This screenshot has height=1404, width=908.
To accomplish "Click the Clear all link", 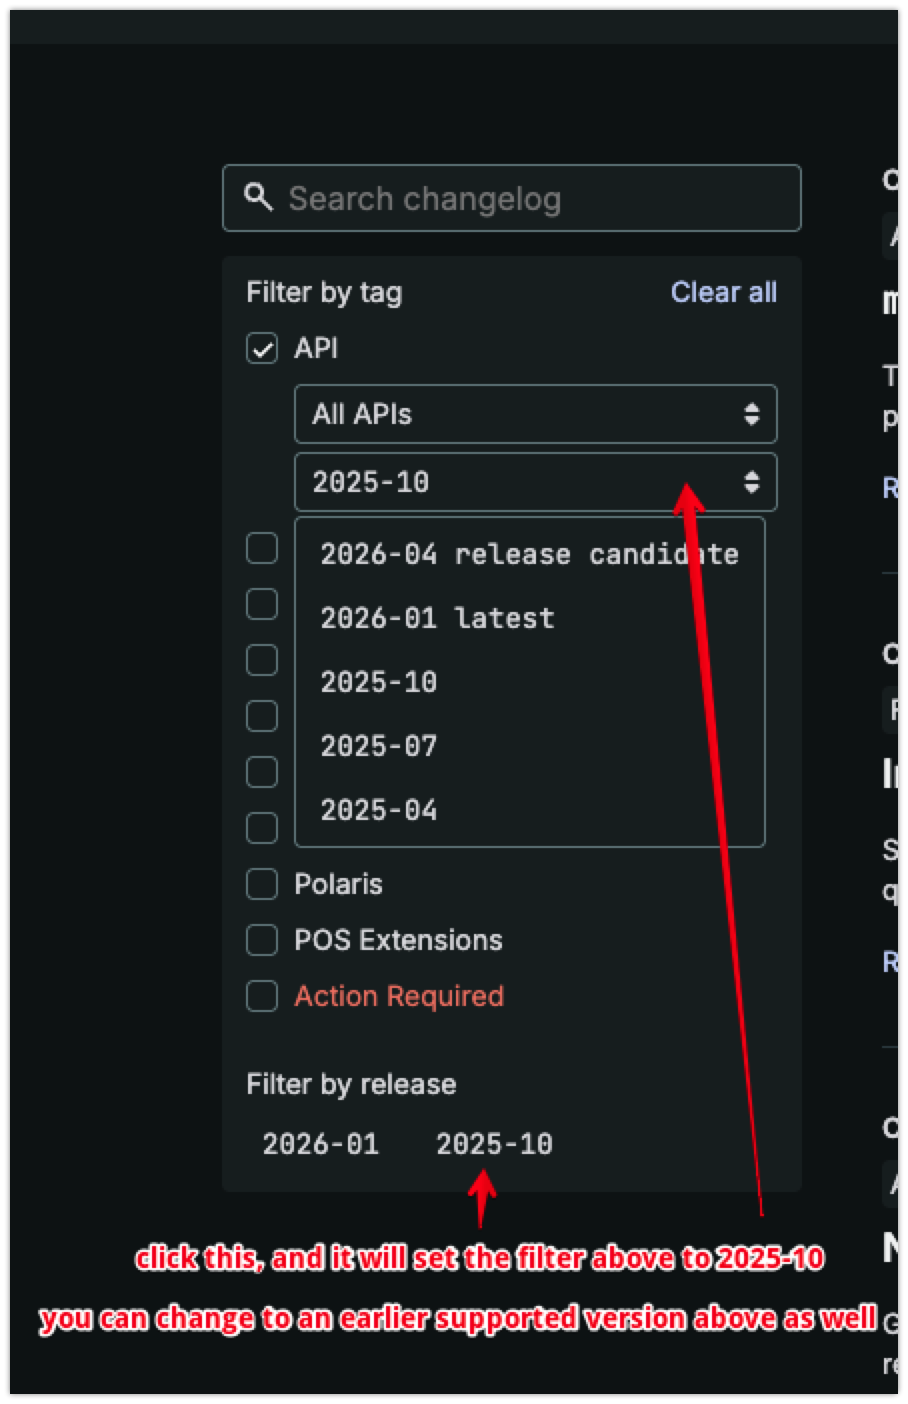I will click(723, 292).
